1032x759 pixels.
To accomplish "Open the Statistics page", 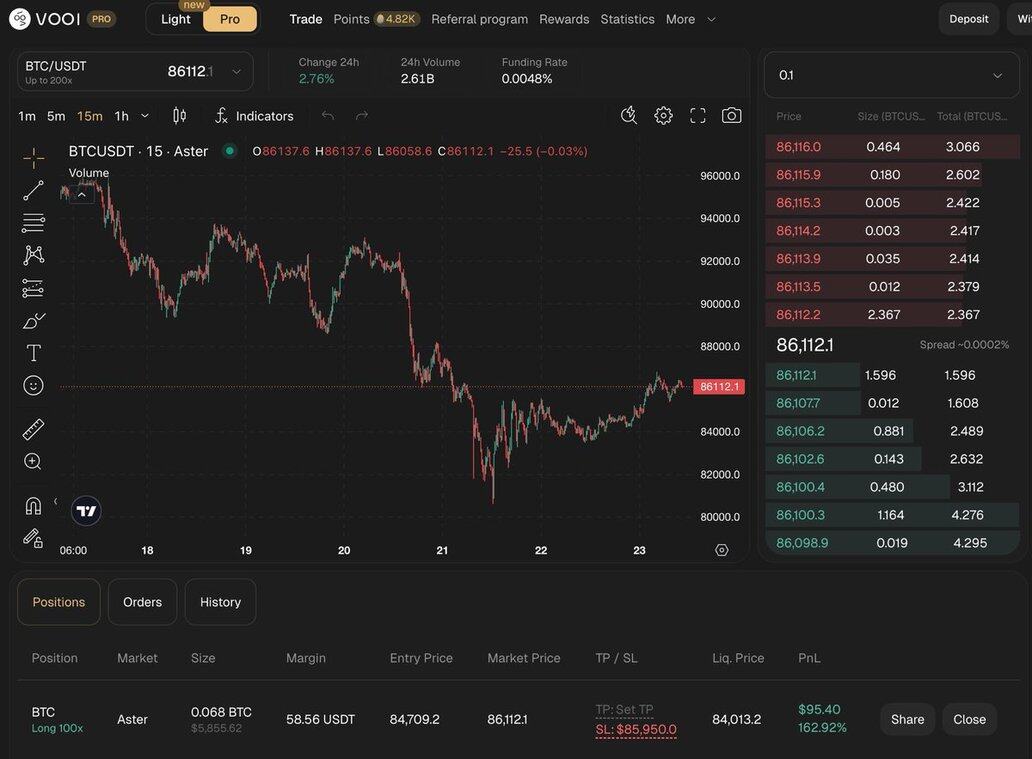I will point(627,19).
